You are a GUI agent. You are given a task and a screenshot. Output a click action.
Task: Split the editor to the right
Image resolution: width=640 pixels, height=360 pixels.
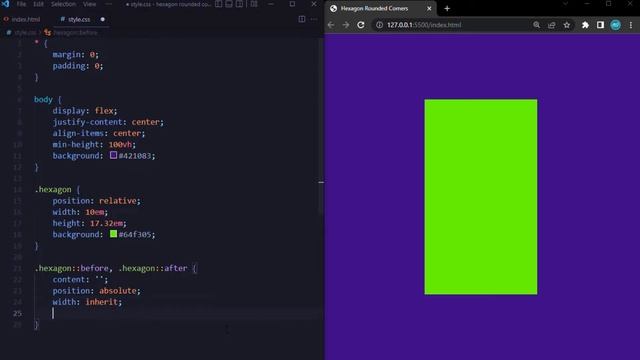(302, 19)
